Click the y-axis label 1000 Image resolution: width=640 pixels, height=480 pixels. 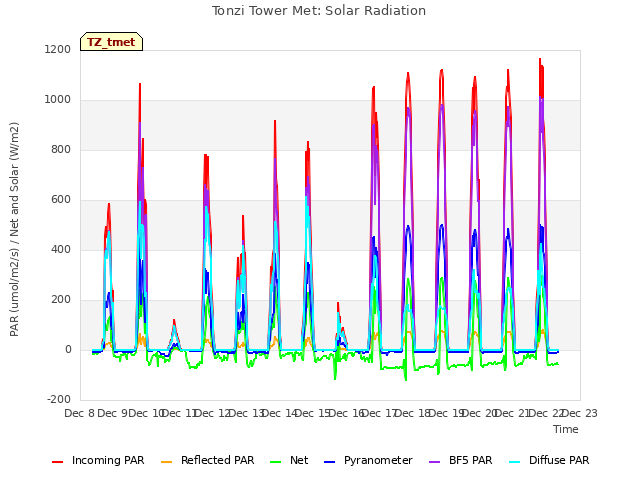(58, 100)
